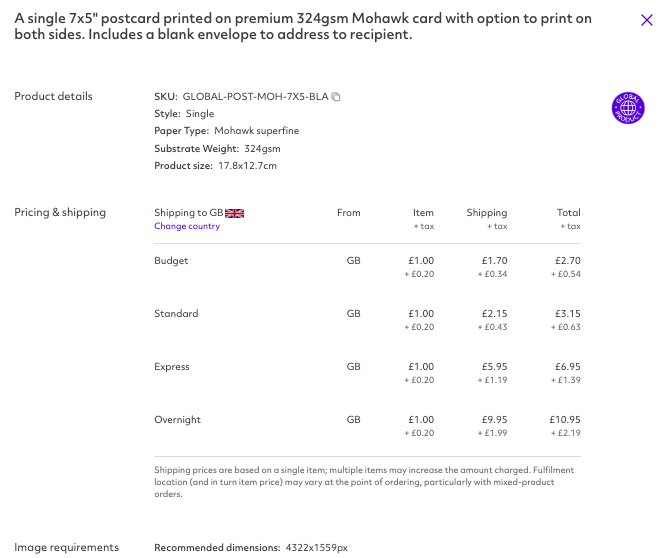Click the Shipping column header

(487, 213)
